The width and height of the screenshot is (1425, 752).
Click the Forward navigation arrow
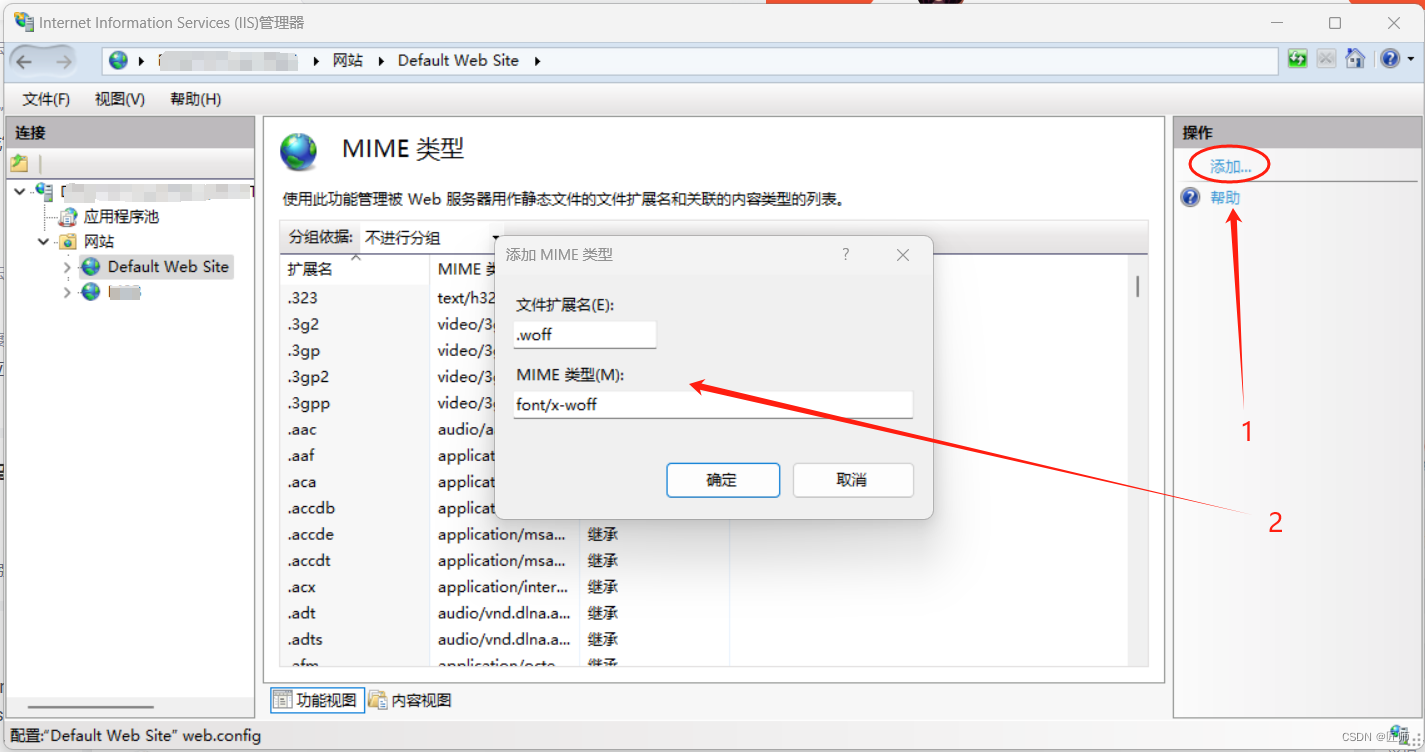coord(63,61)
